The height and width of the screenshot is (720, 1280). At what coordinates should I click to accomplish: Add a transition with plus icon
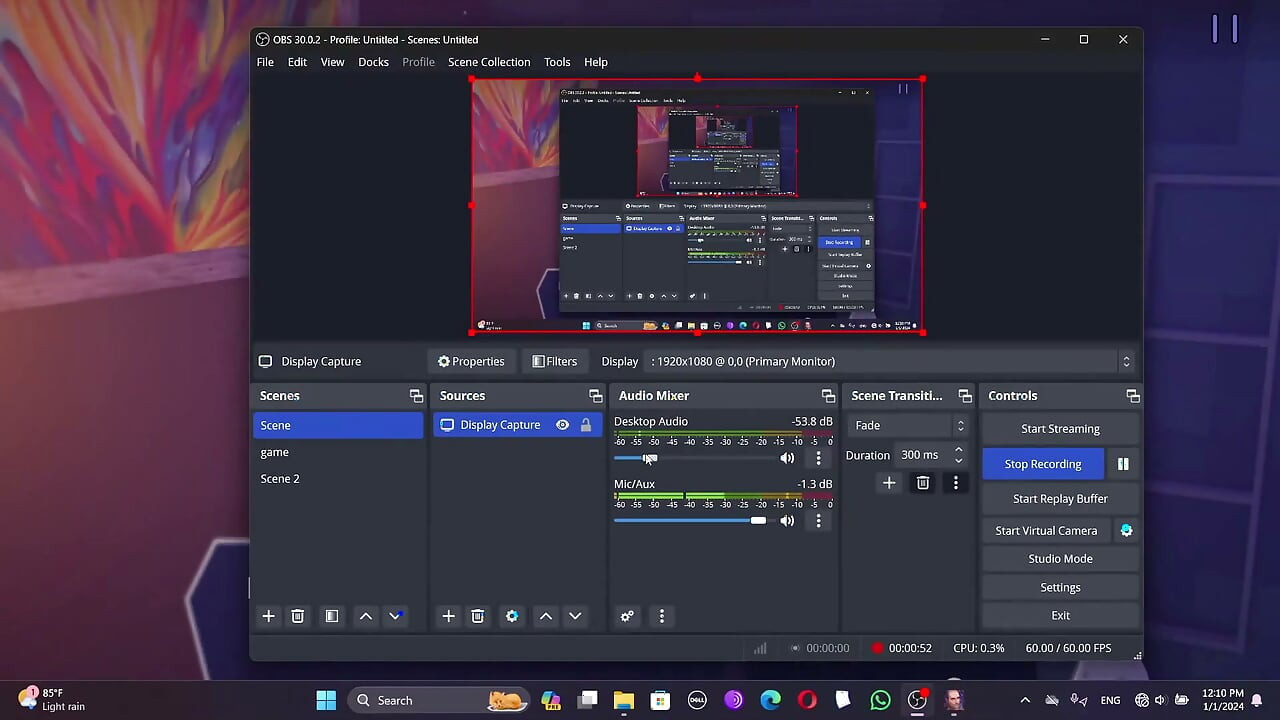(889, 483)
